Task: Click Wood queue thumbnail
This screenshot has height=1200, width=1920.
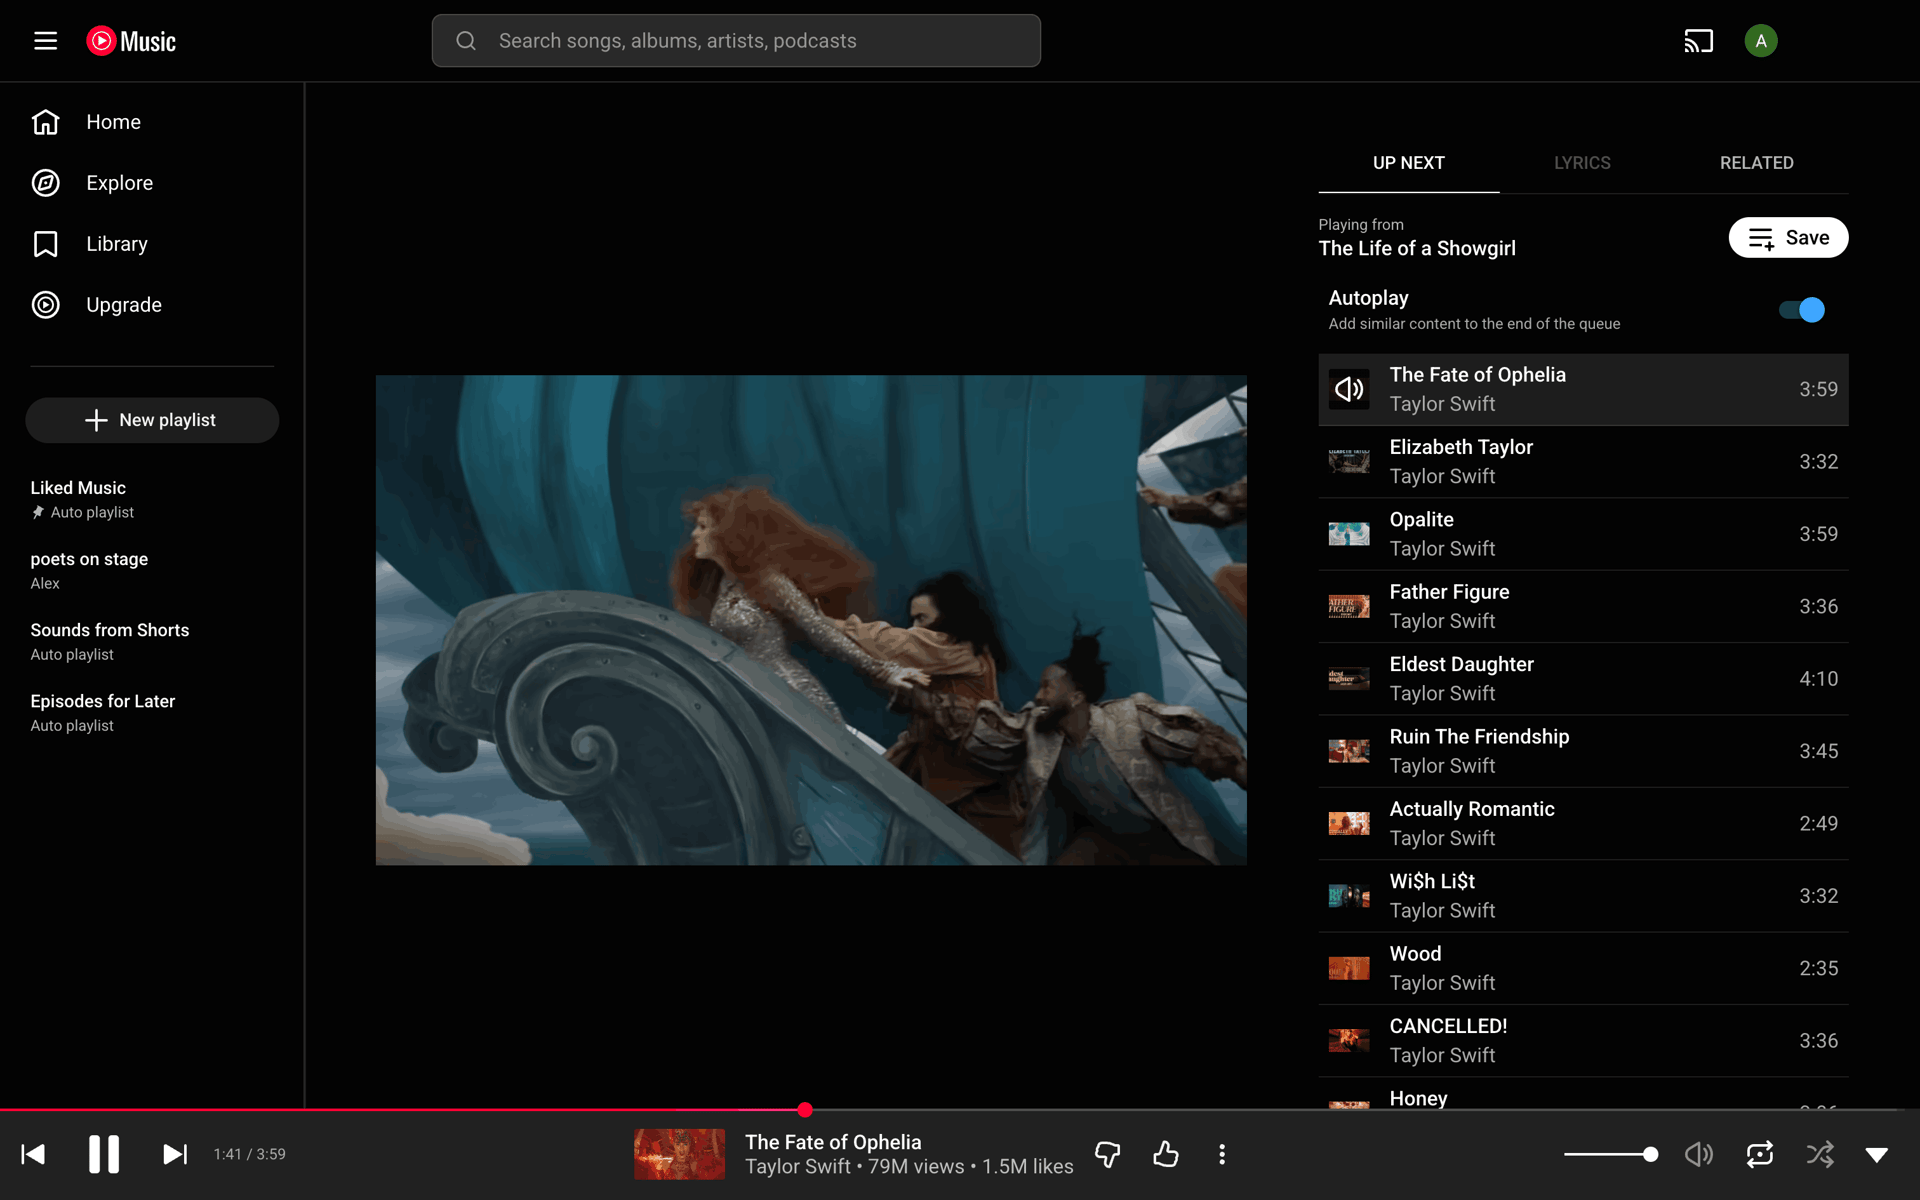Action: tap(1349, 968)
